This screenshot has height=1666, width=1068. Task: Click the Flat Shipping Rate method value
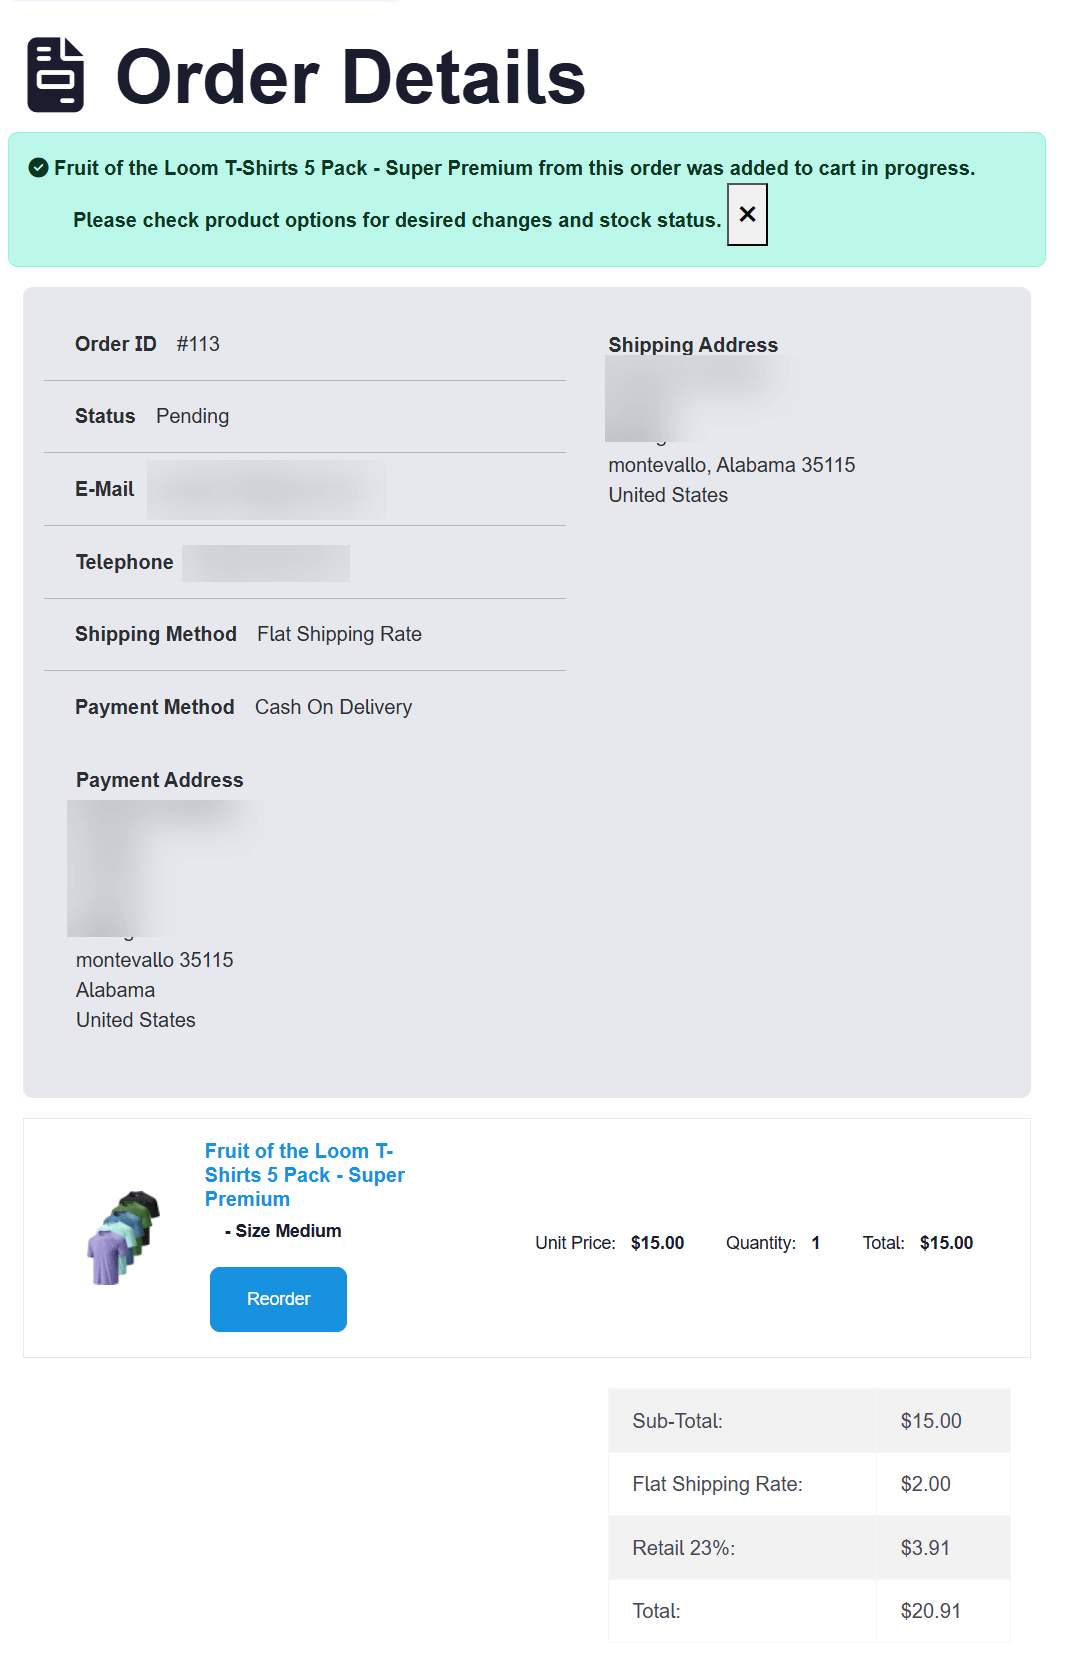pos(339,634)
